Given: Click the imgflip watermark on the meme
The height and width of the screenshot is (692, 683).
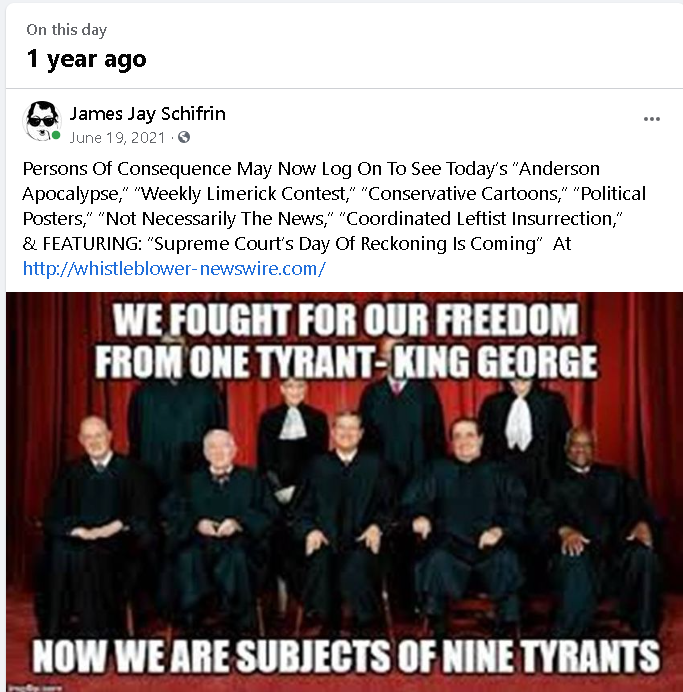Looking at the screenshot, I should (35, 687).
